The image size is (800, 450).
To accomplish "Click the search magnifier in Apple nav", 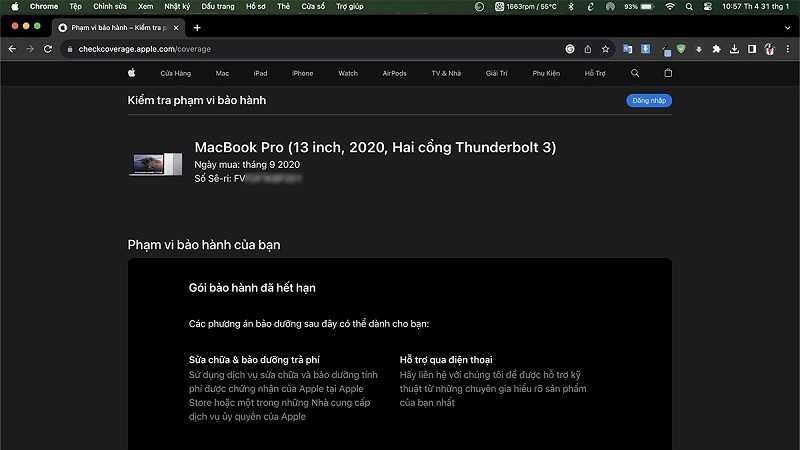I will (635, 73).
